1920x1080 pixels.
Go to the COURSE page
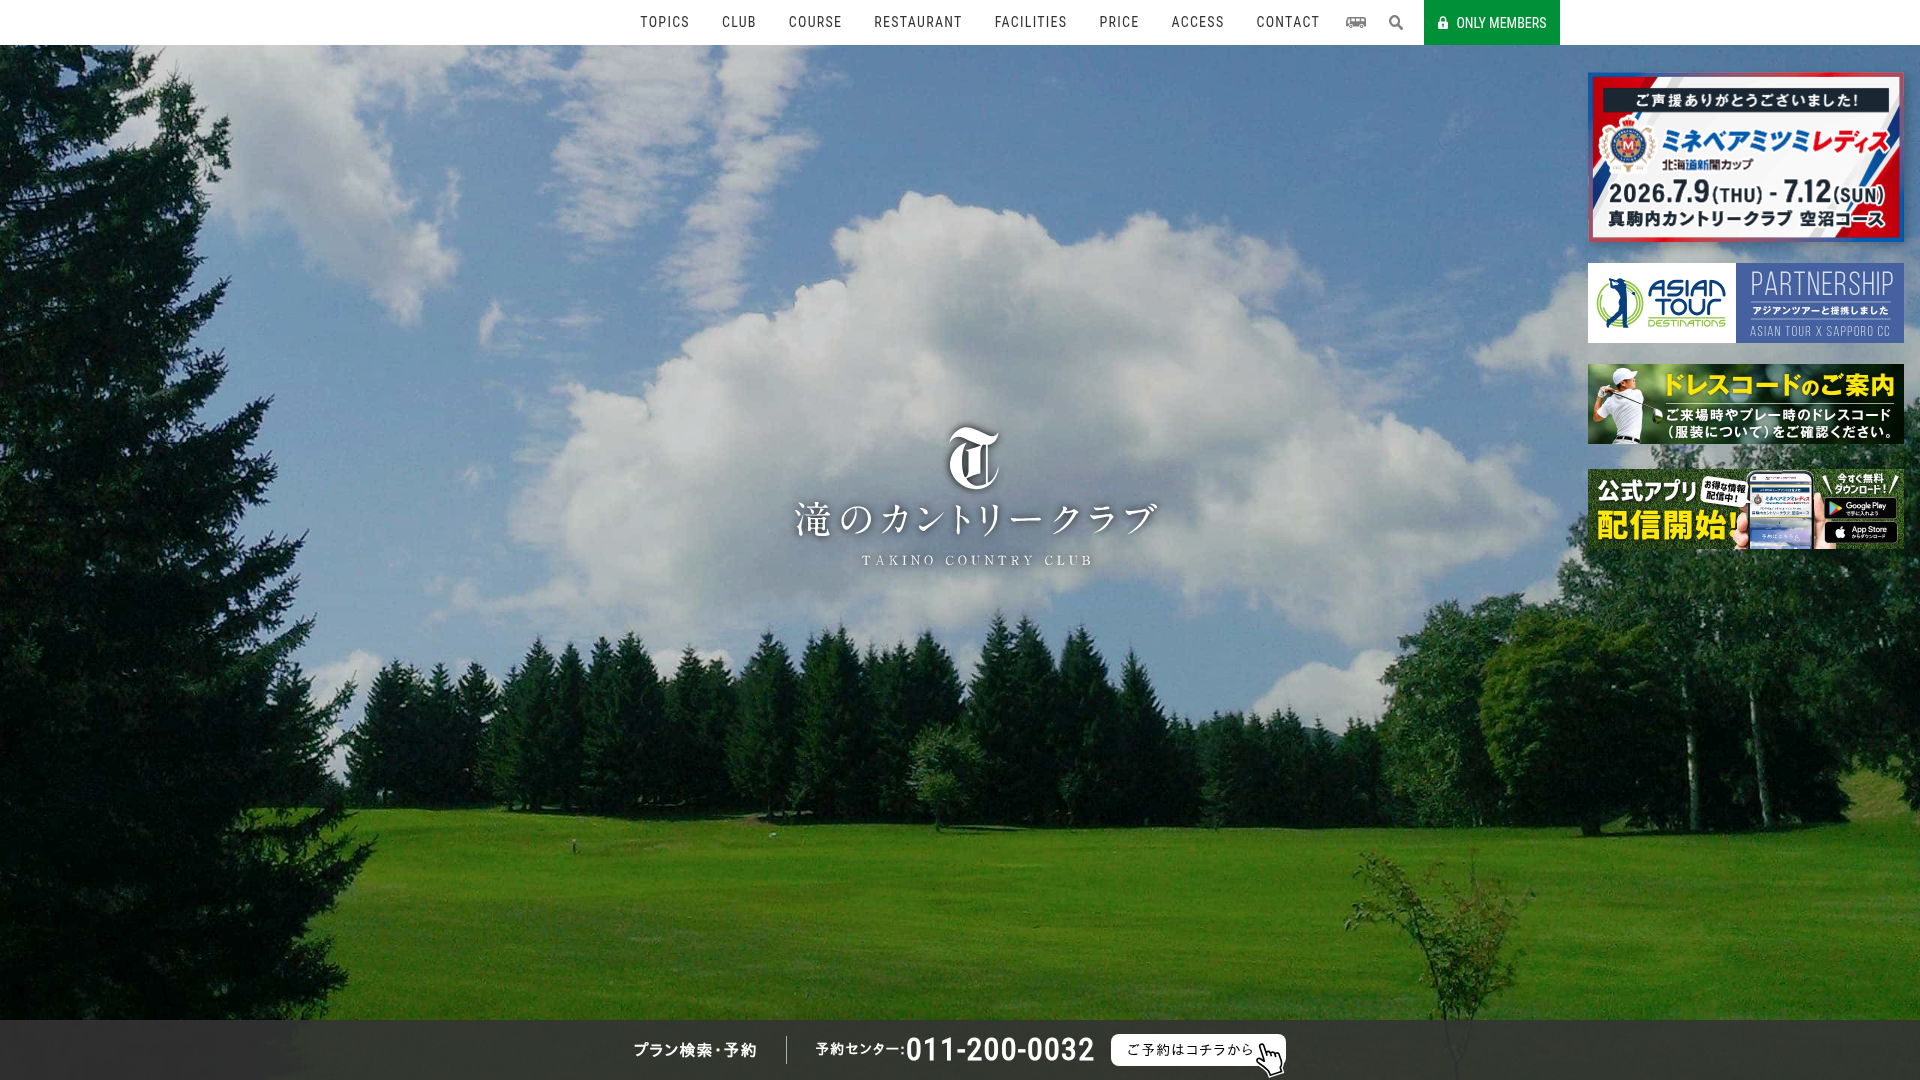click(815, 22)
